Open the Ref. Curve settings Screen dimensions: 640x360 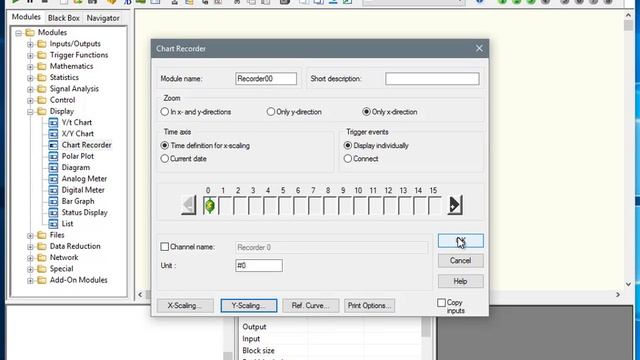311,306
